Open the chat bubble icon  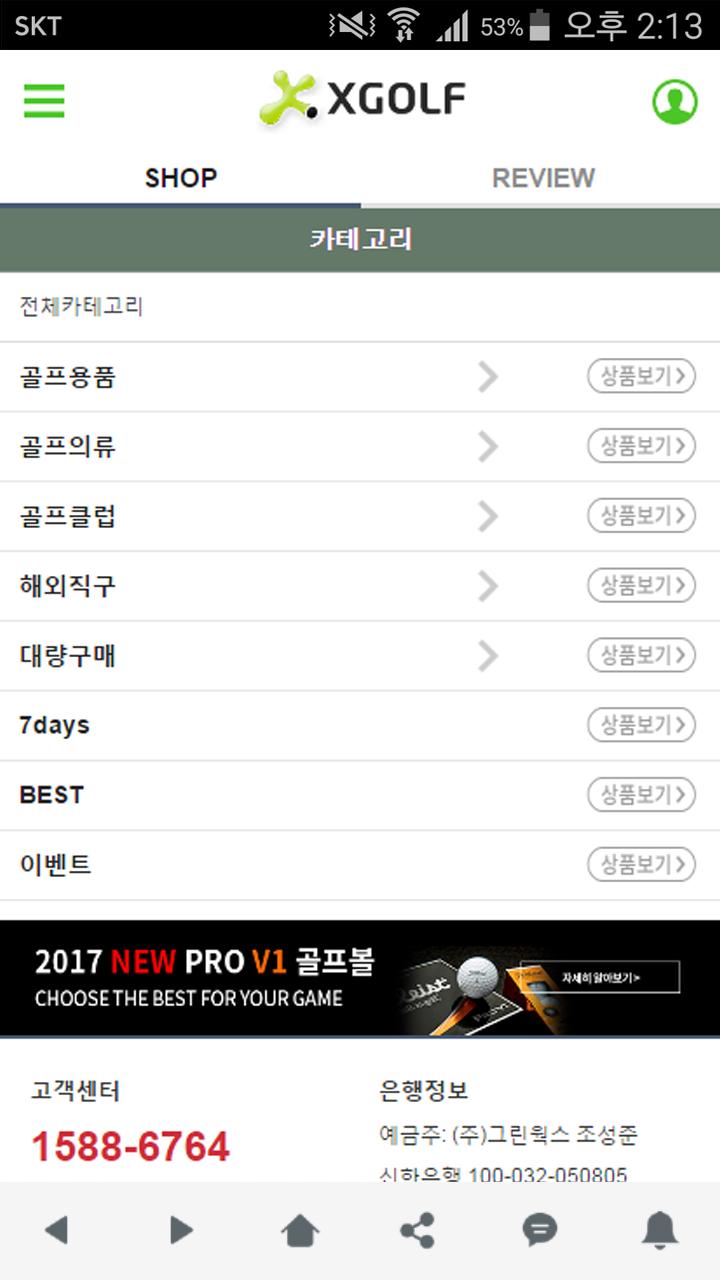tap(540, 1230)
